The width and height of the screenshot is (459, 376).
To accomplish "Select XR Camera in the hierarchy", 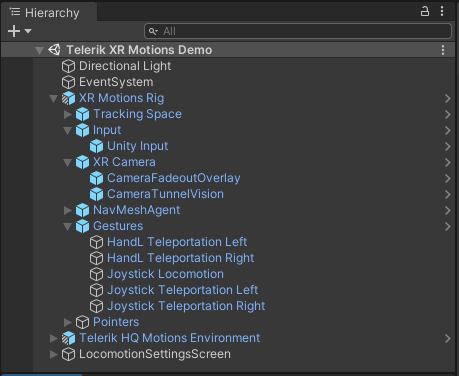I will pos(124,162).
